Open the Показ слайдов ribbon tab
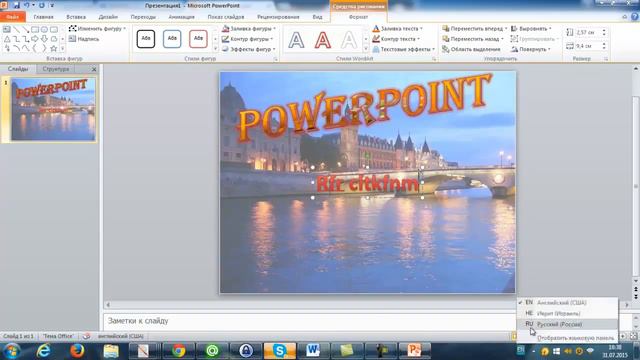 point(226,17)
